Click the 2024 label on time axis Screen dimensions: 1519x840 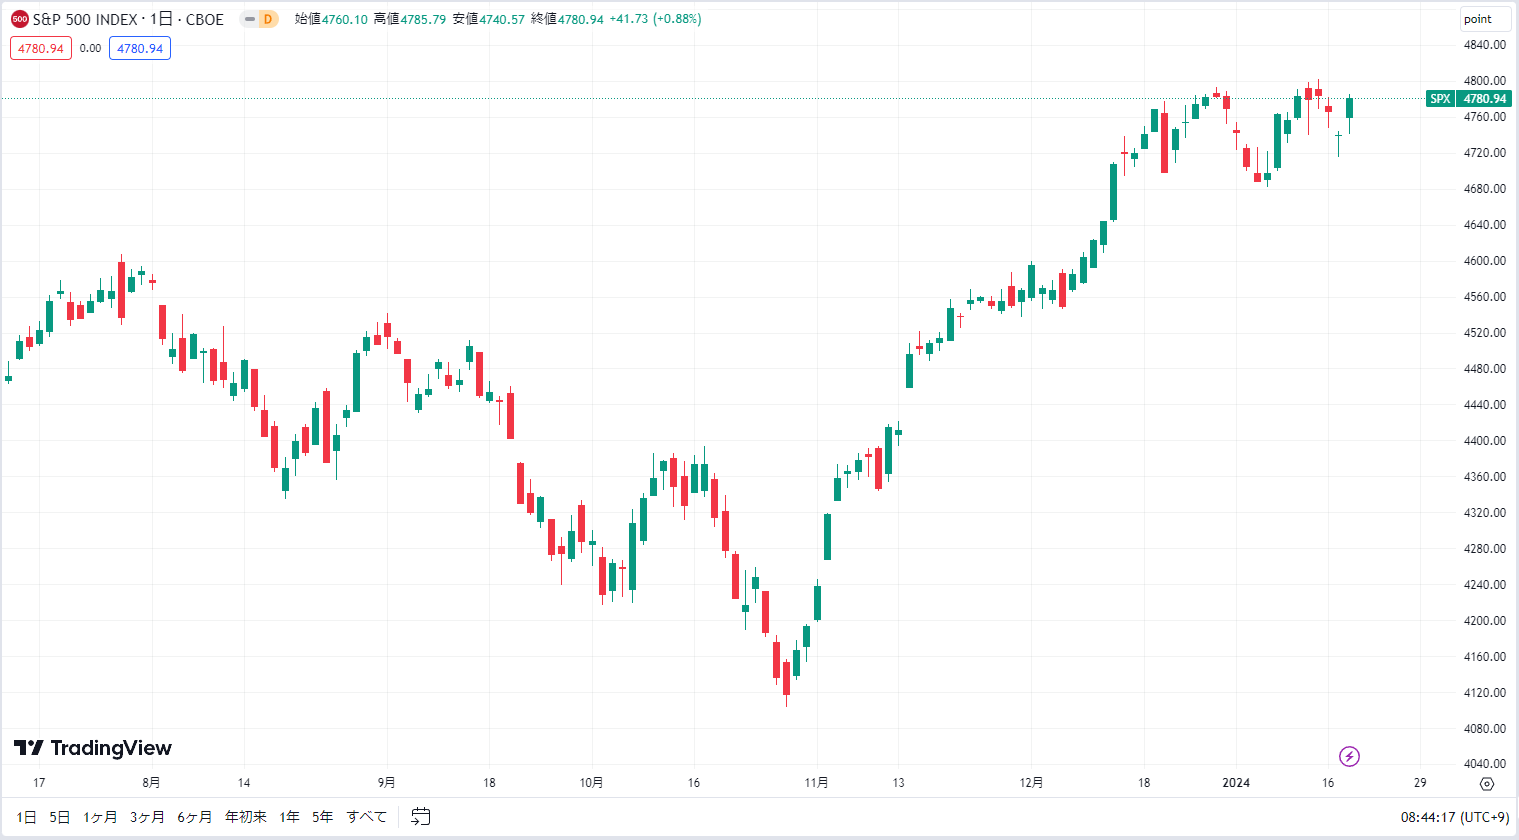click(x=1236, y=783)
